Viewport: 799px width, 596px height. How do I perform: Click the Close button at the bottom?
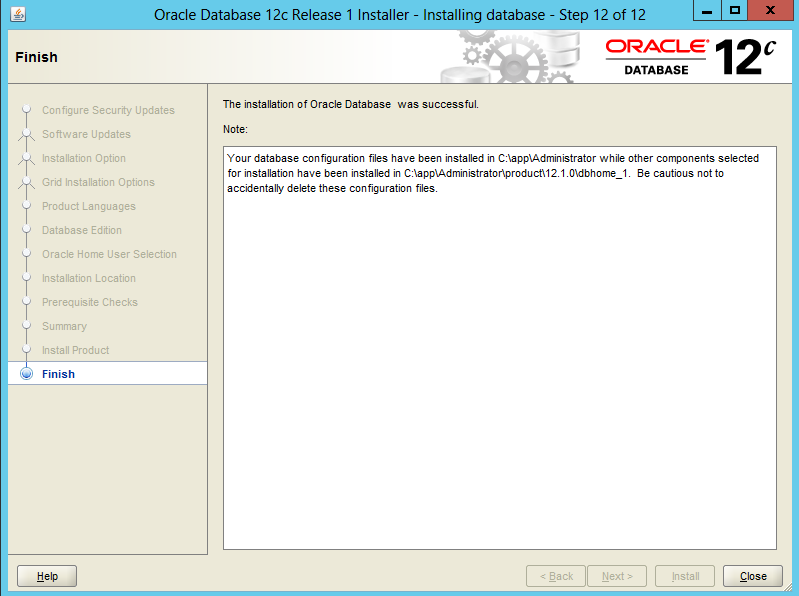753,576
